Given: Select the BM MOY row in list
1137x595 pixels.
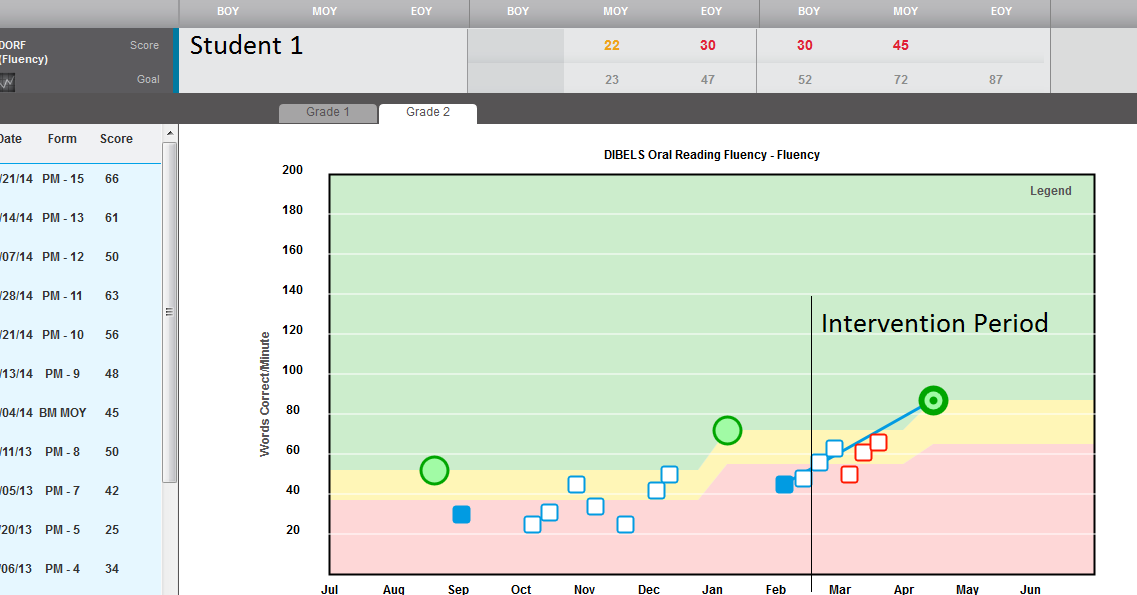Looking at the screenshot, I should (x=63, y=413).
